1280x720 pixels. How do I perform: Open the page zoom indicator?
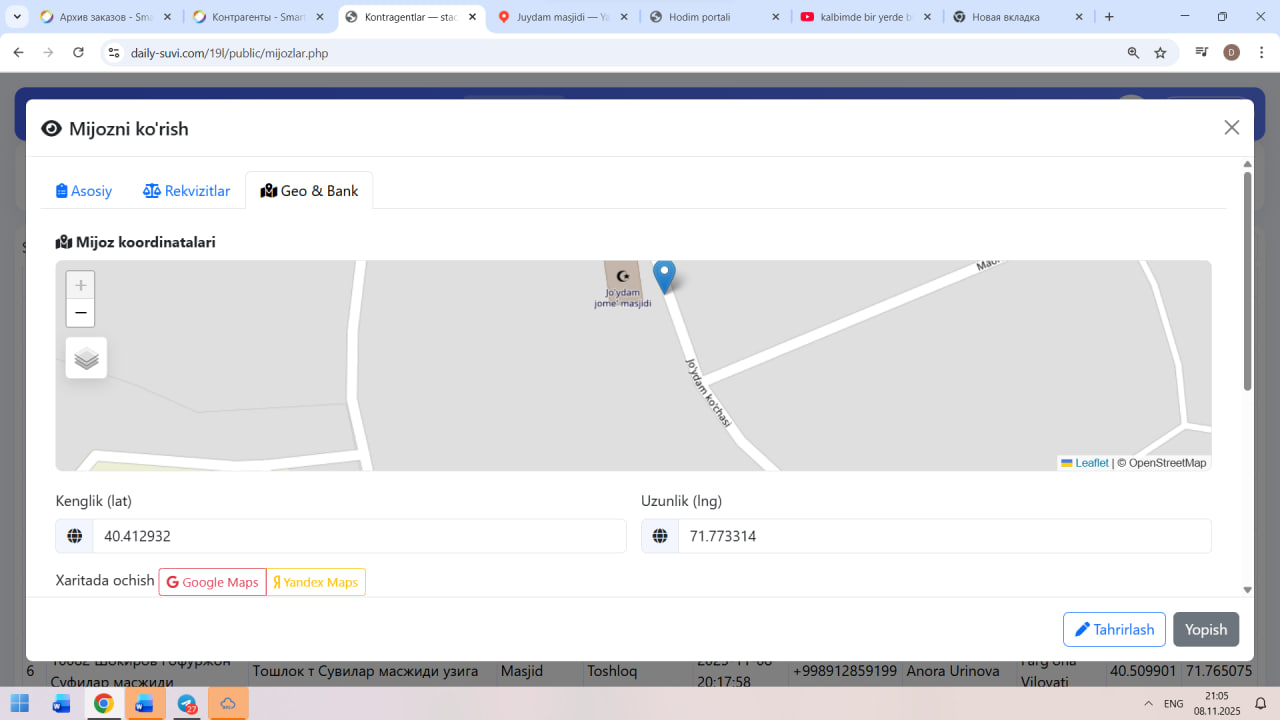click(x=1133, y=53)
